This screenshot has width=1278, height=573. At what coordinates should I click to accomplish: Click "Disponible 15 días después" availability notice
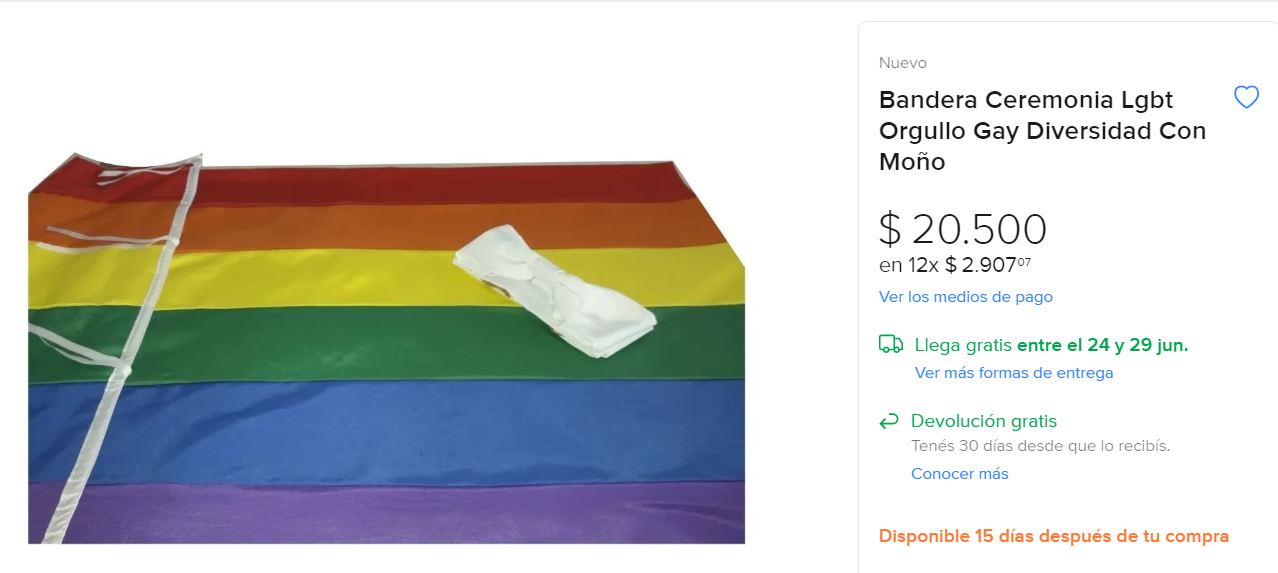click(1053, 536)
